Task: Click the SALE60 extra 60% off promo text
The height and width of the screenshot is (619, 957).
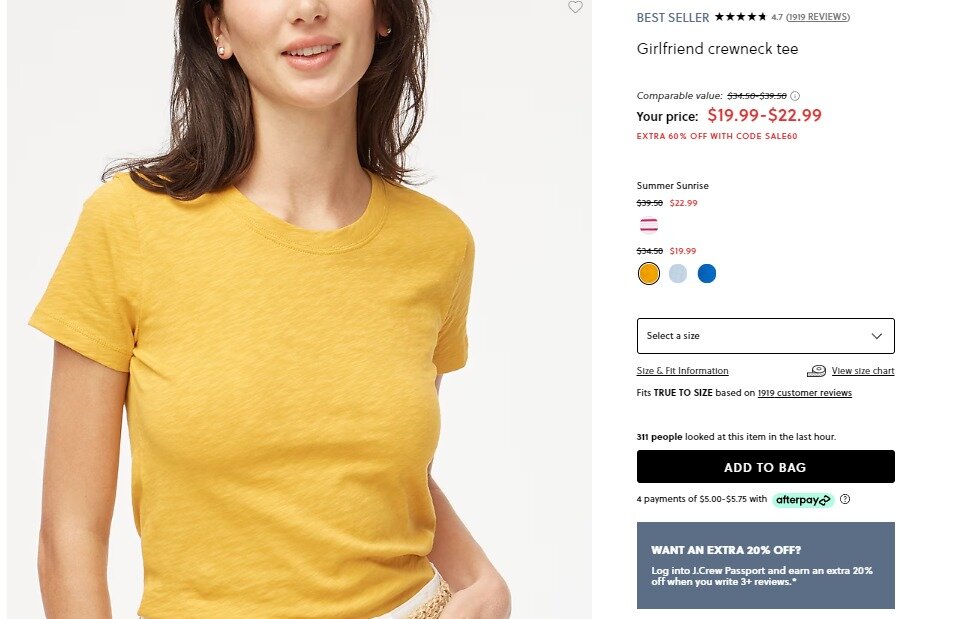Action: click(717, 136)
